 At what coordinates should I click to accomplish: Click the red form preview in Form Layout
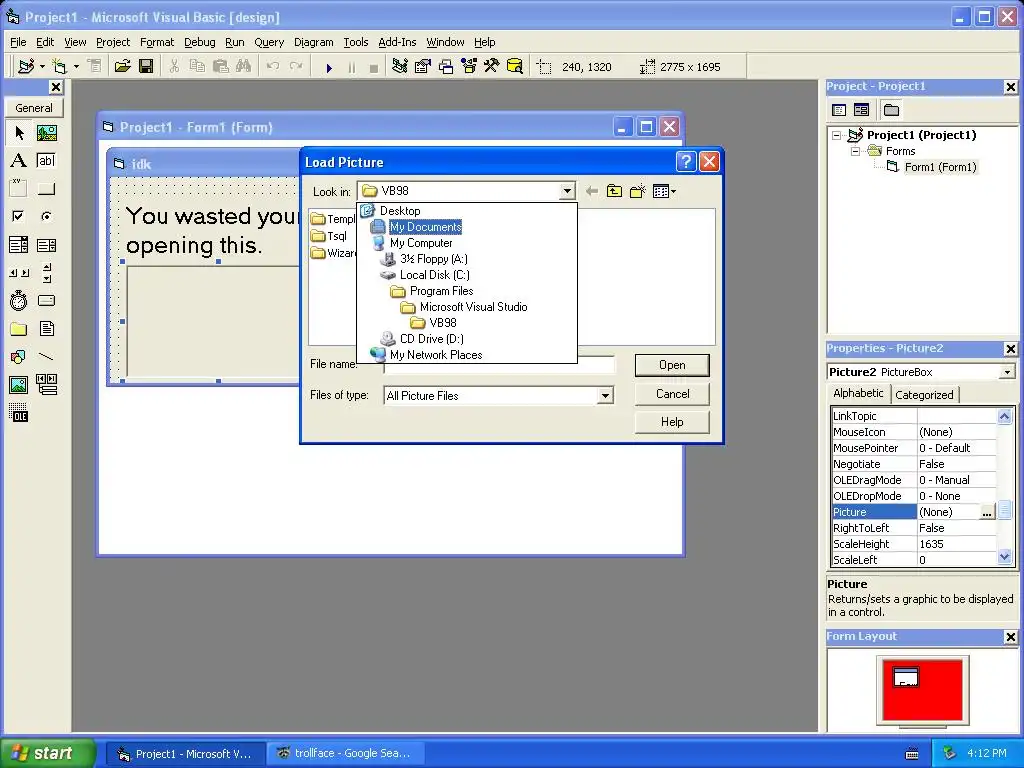click(922, 690)
